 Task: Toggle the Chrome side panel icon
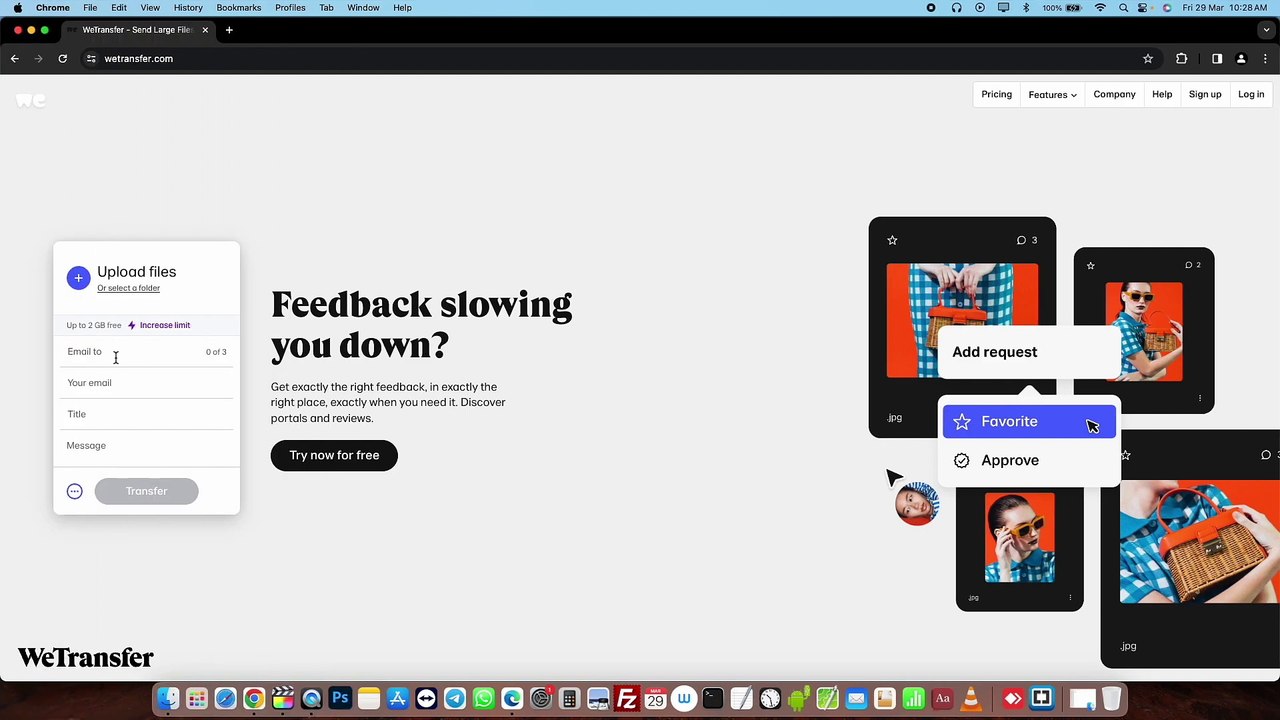[1217, 59]
